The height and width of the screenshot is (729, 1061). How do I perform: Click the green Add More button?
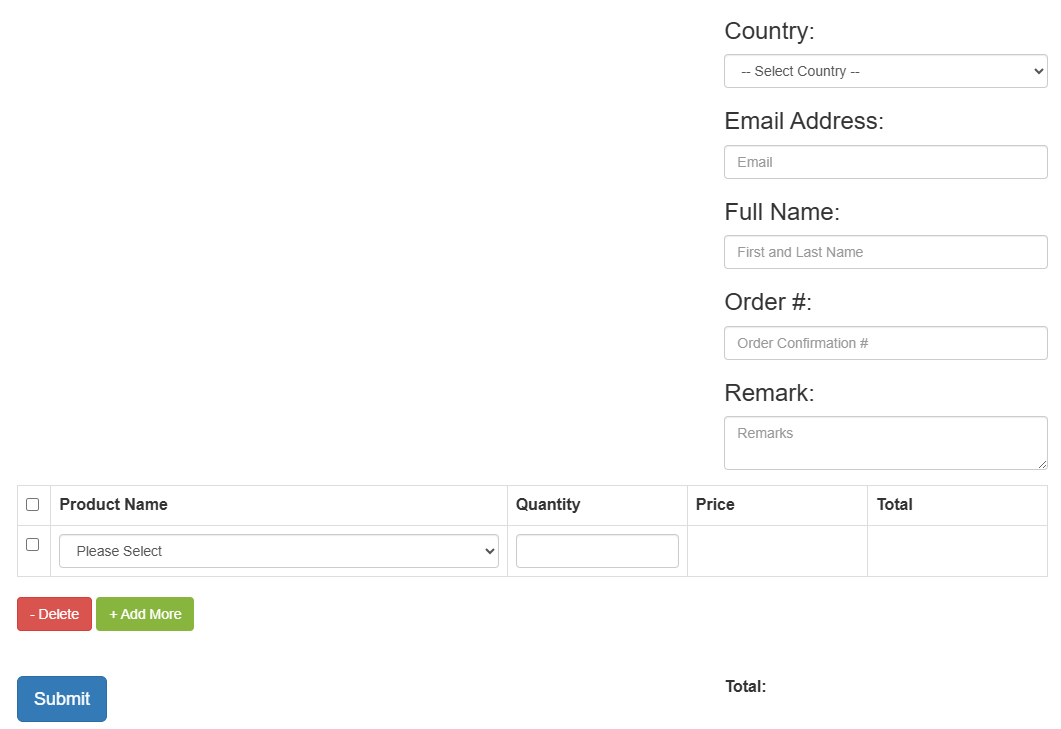[x=145, y=614]
